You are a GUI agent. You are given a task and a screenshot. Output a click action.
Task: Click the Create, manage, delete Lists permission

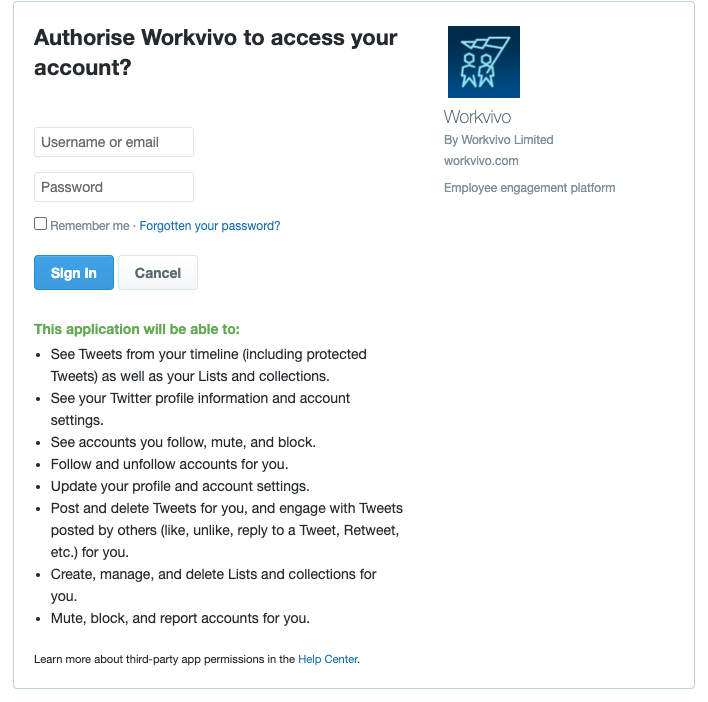click(x=214, y=585)
